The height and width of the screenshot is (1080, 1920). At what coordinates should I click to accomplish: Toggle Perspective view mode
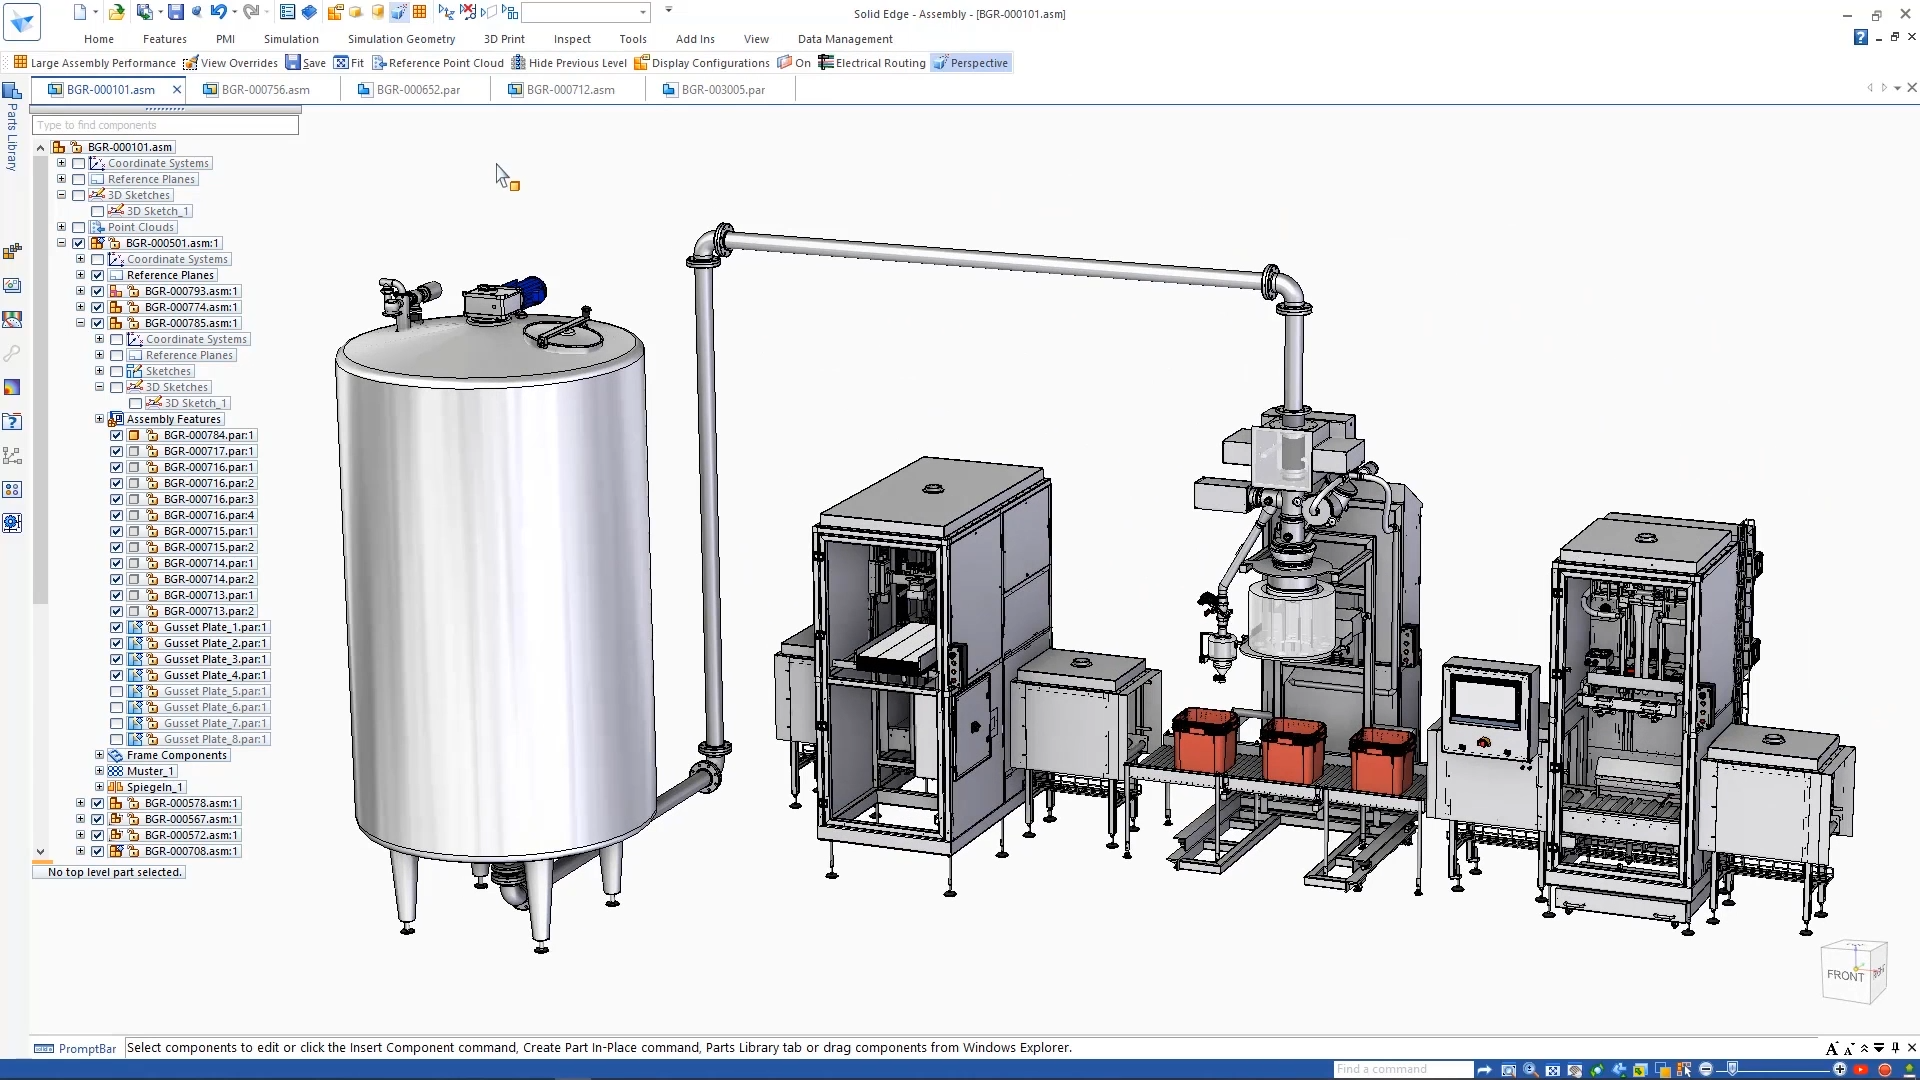click(x=970, y=62)
